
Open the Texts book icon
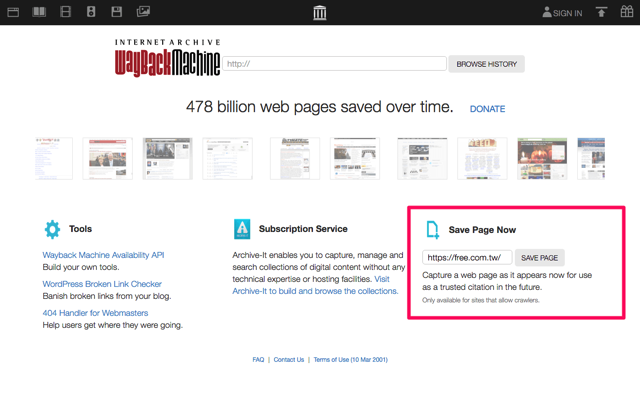39,12
